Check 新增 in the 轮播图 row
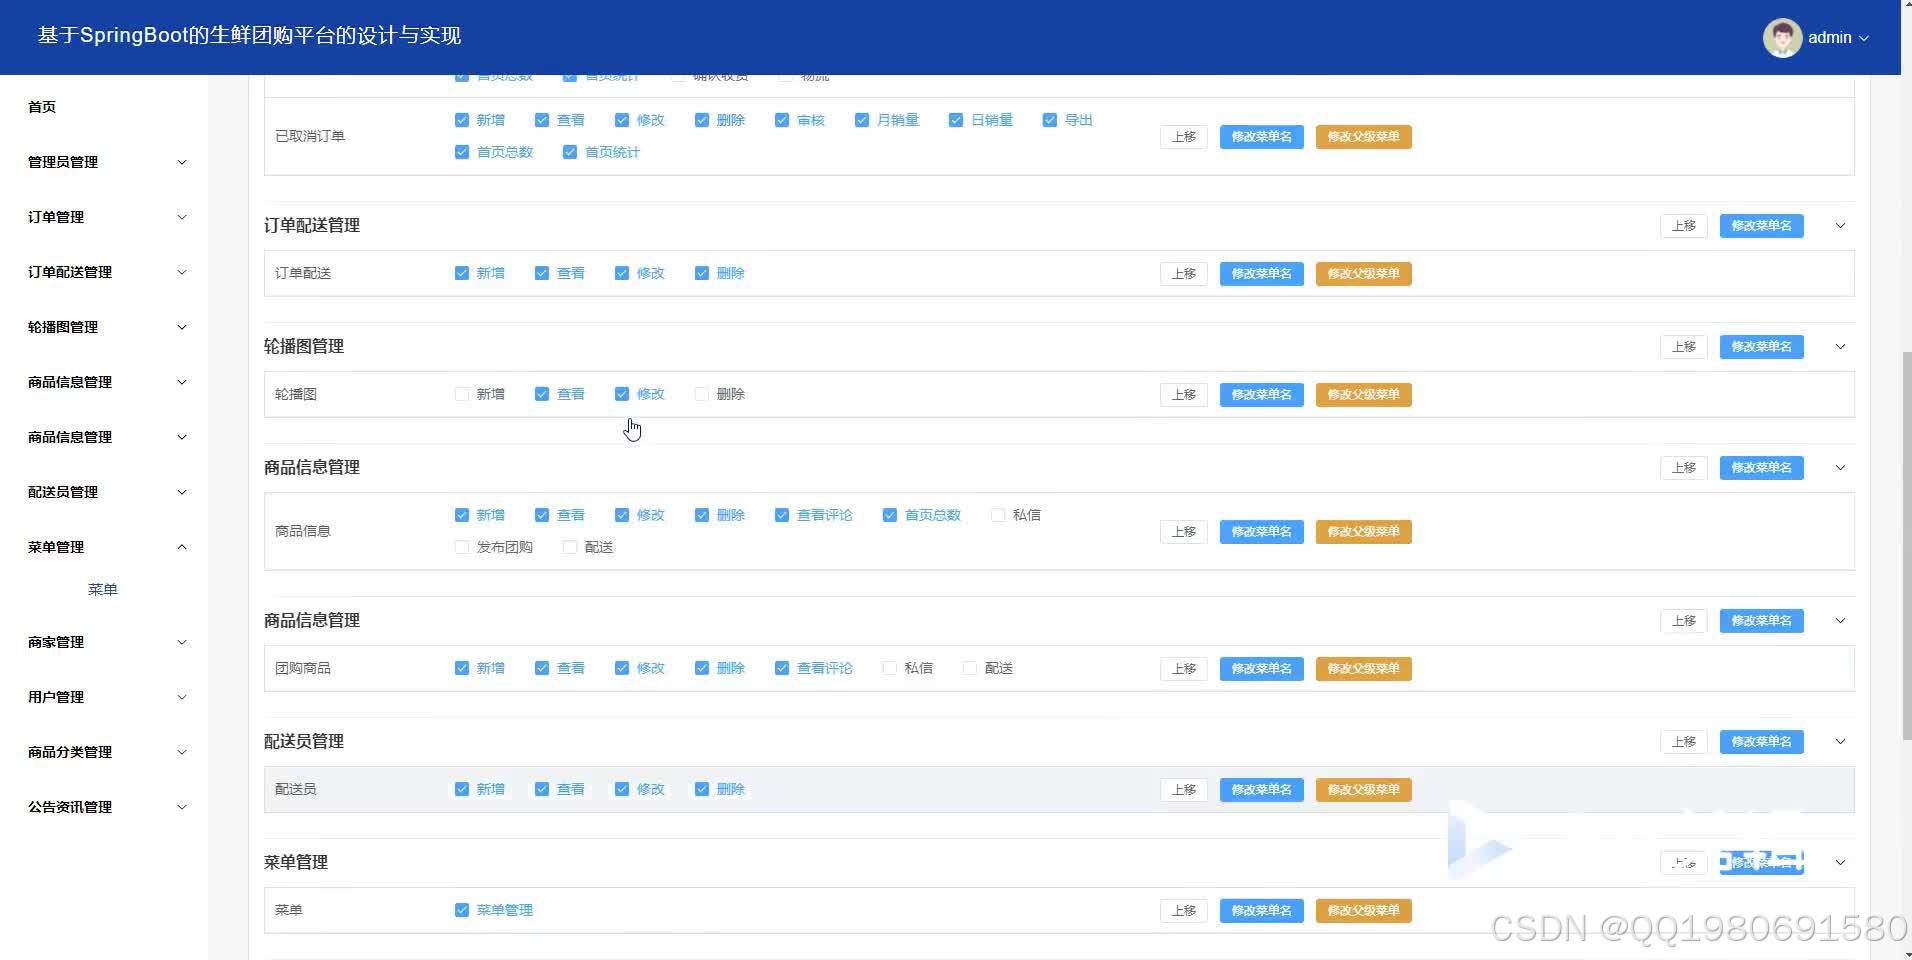Screen dimensions: 1912x960 click(461, 394)
